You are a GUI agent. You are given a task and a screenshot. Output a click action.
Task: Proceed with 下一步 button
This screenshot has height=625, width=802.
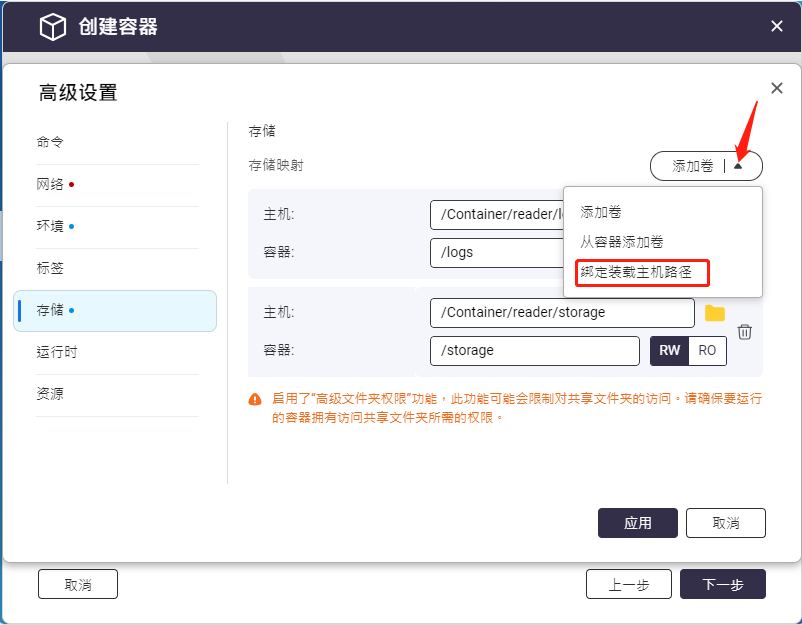point(723,584)
